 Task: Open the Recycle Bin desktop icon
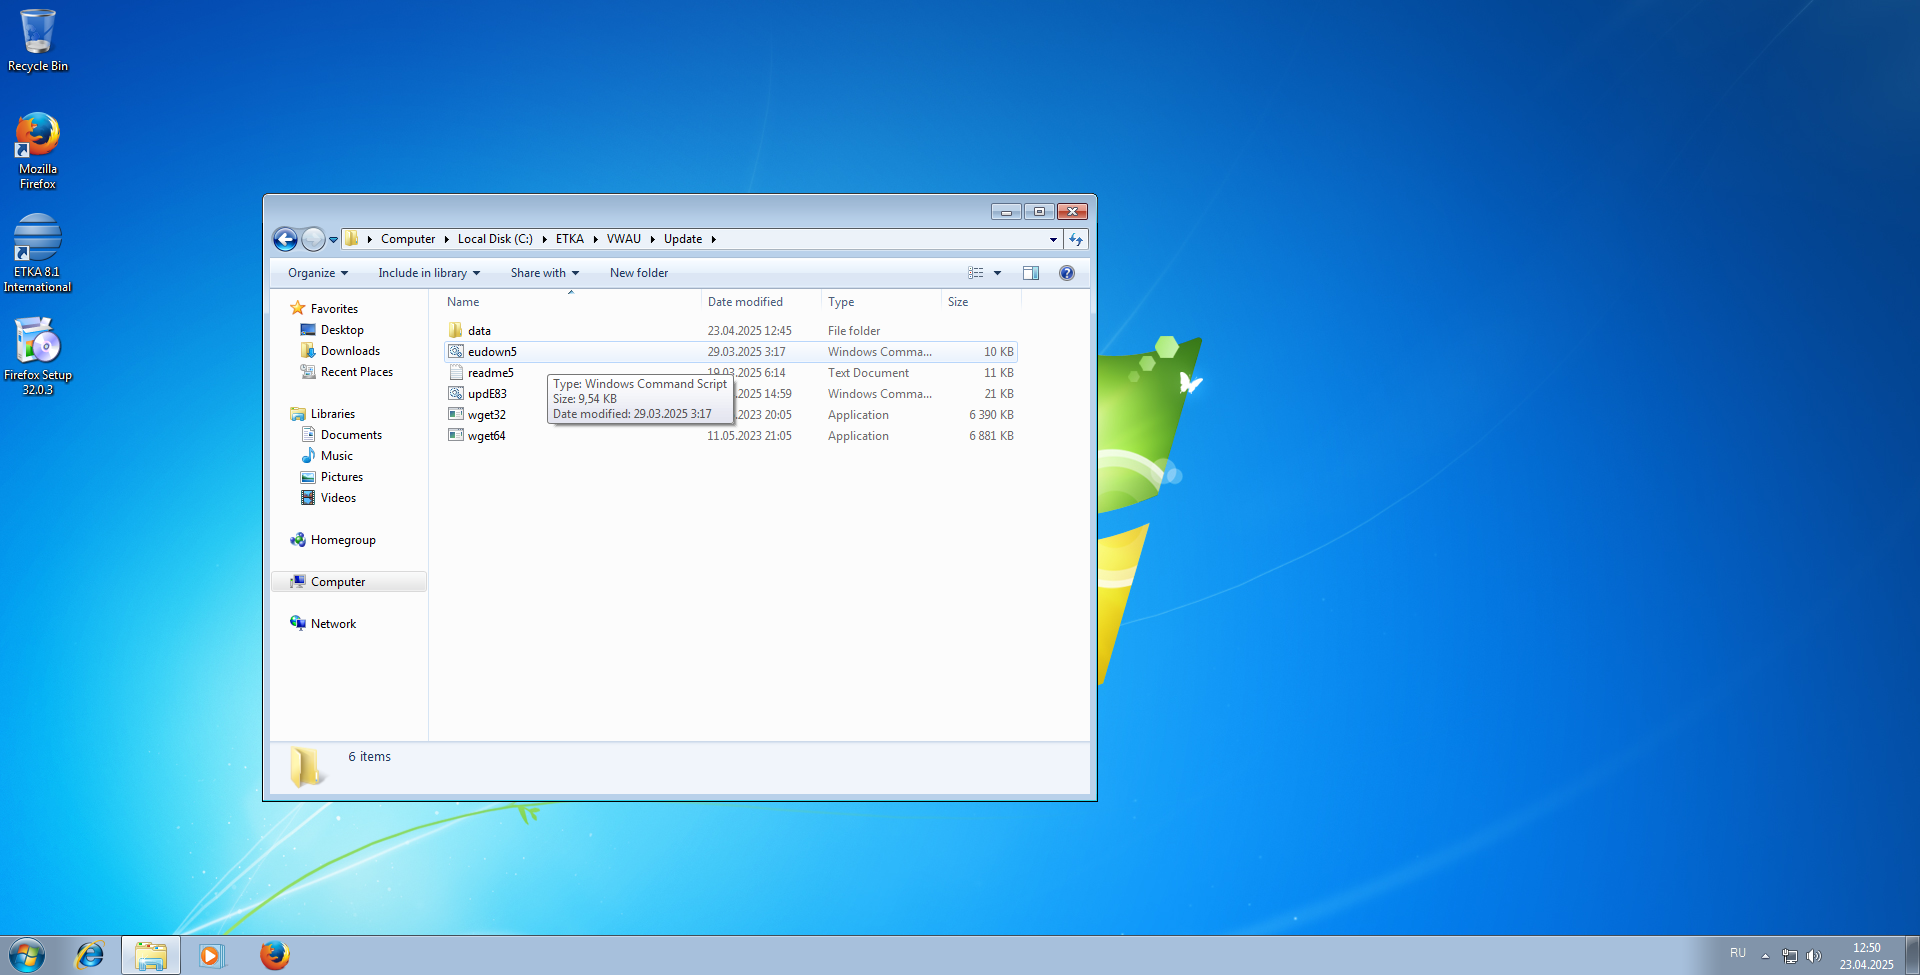tap(38, 40)
